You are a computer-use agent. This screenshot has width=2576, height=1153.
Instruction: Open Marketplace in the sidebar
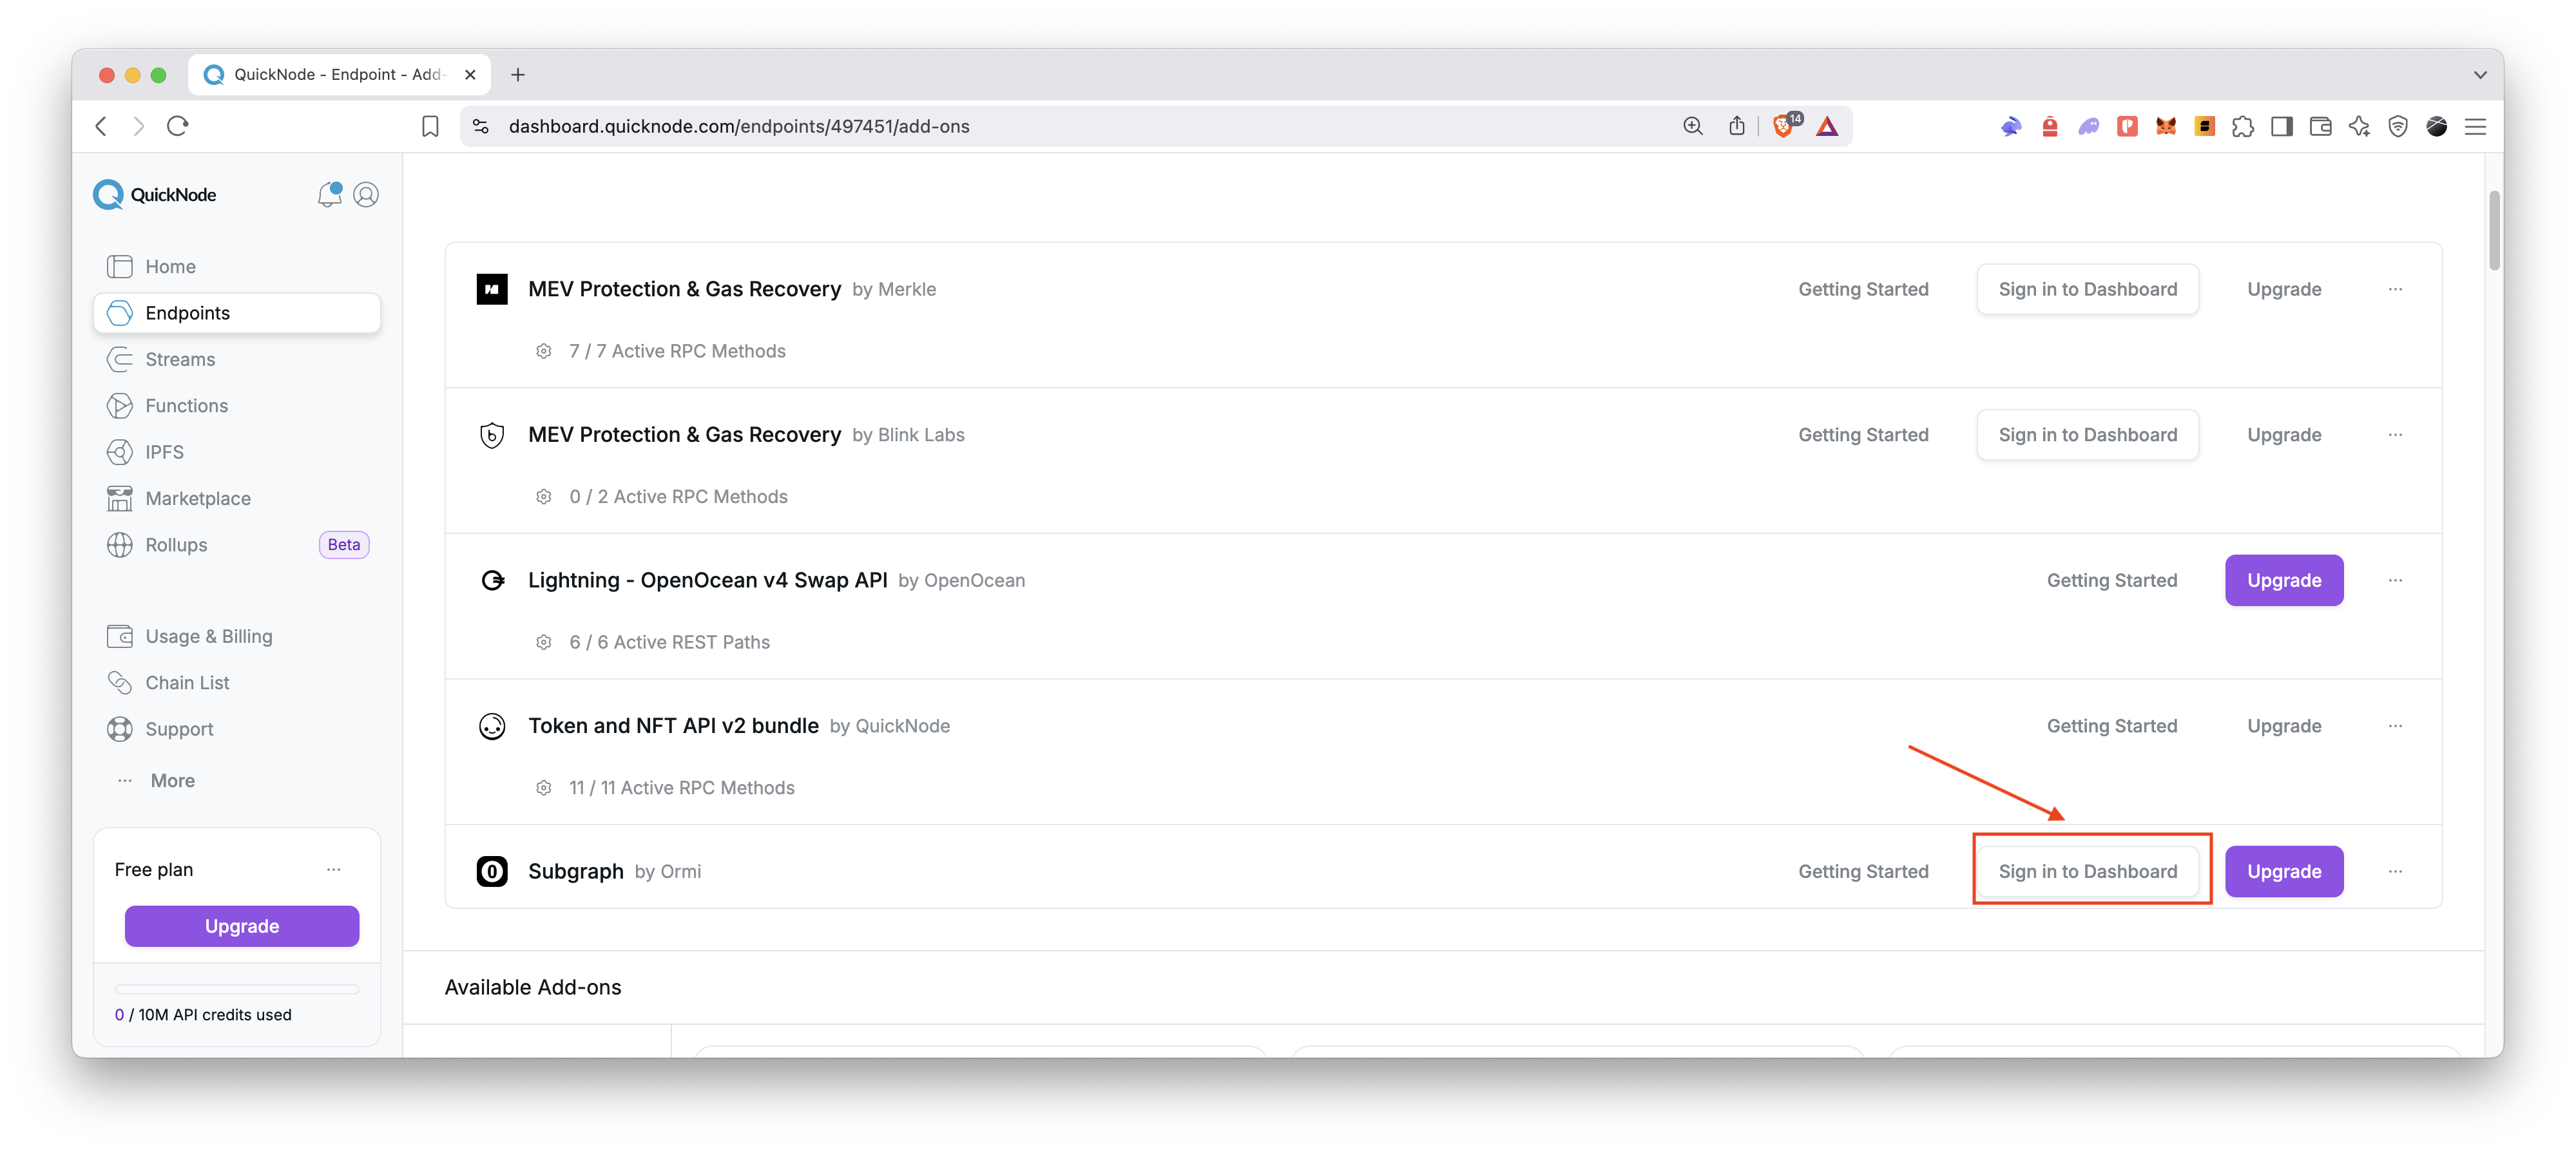coord(237,498)
